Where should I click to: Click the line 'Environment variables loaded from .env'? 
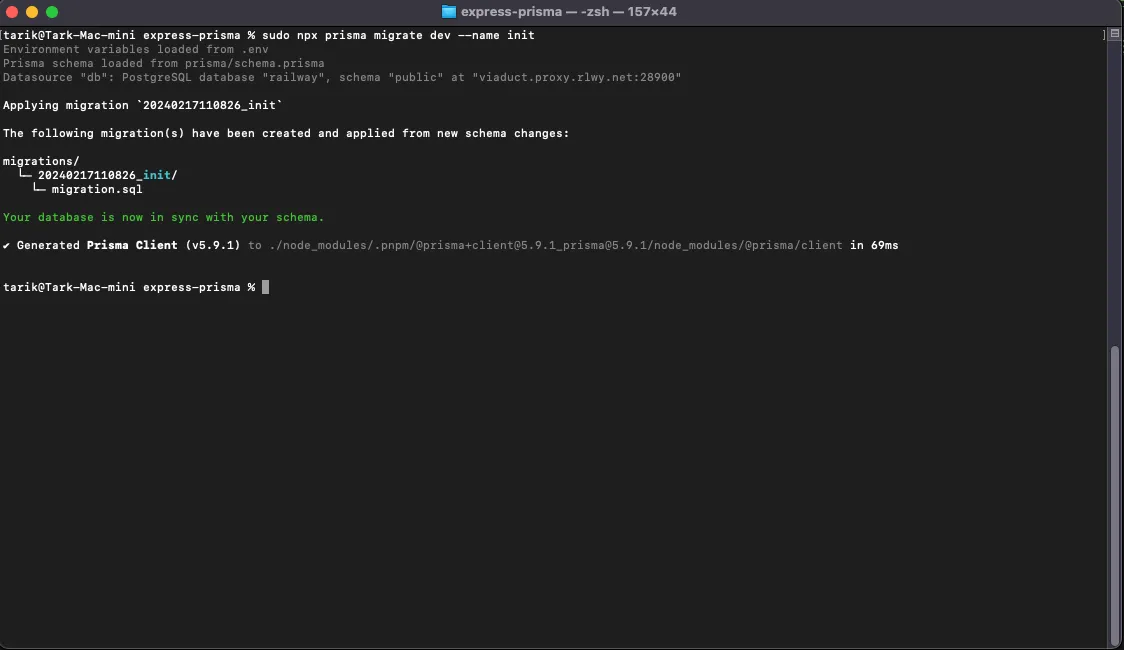(x=135, y=49)
